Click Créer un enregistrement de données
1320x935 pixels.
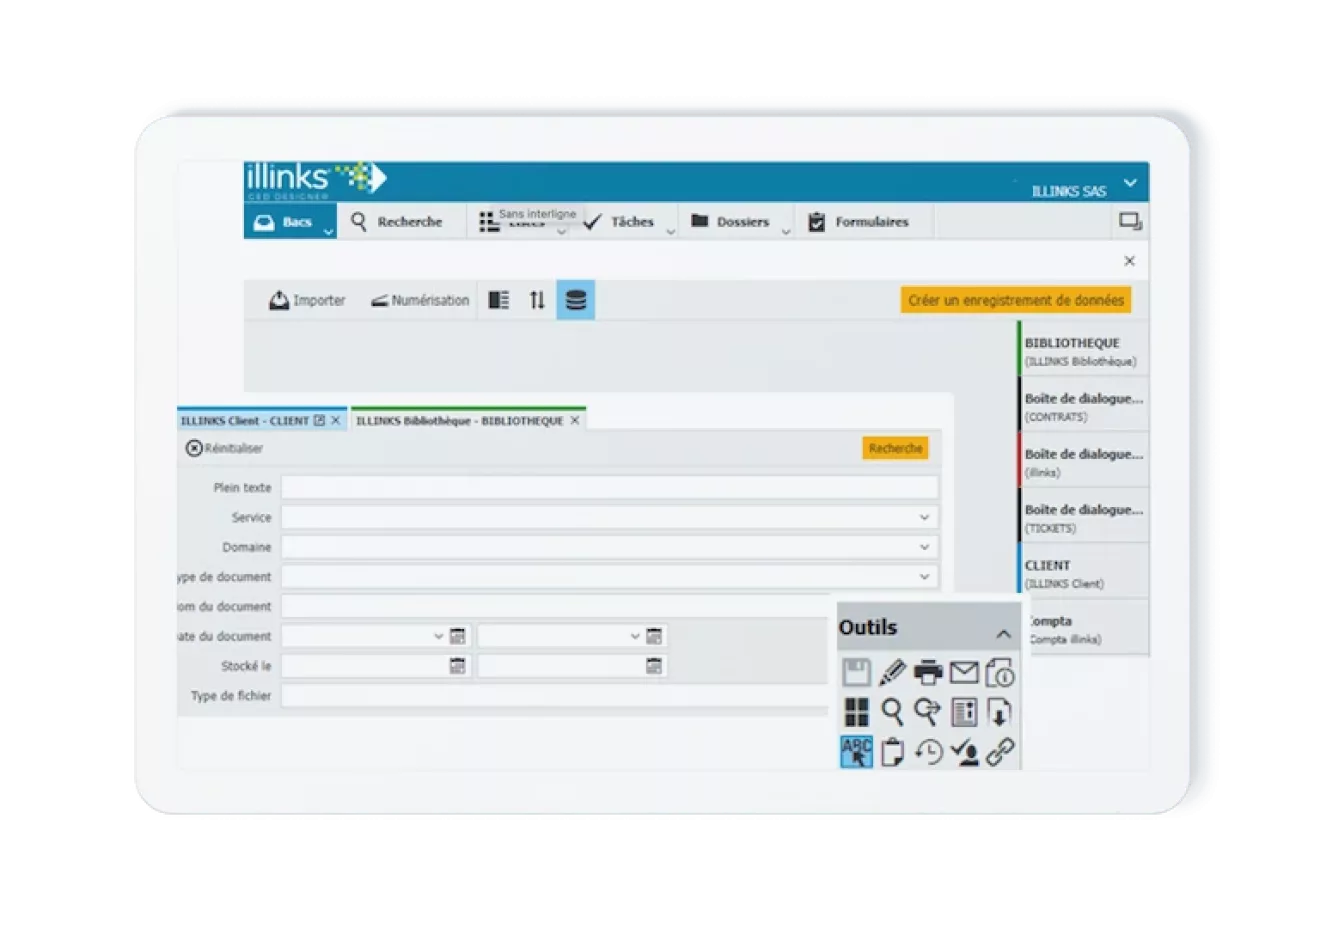point(1016,300)
